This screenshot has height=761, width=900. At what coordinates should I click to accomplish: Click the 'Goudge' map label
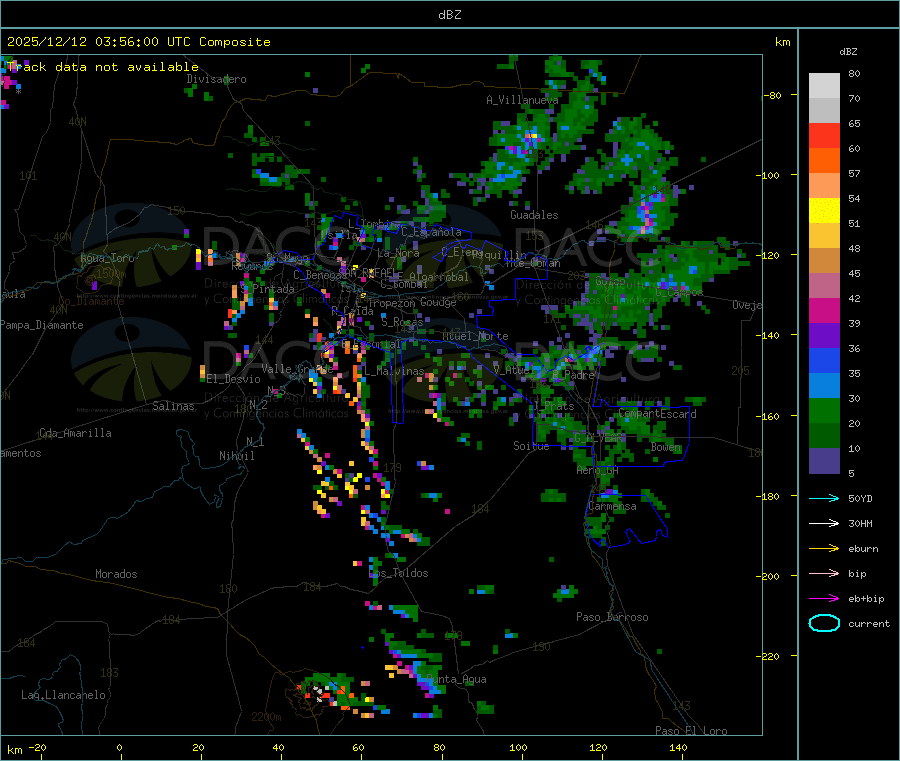[x=438, y=302]
